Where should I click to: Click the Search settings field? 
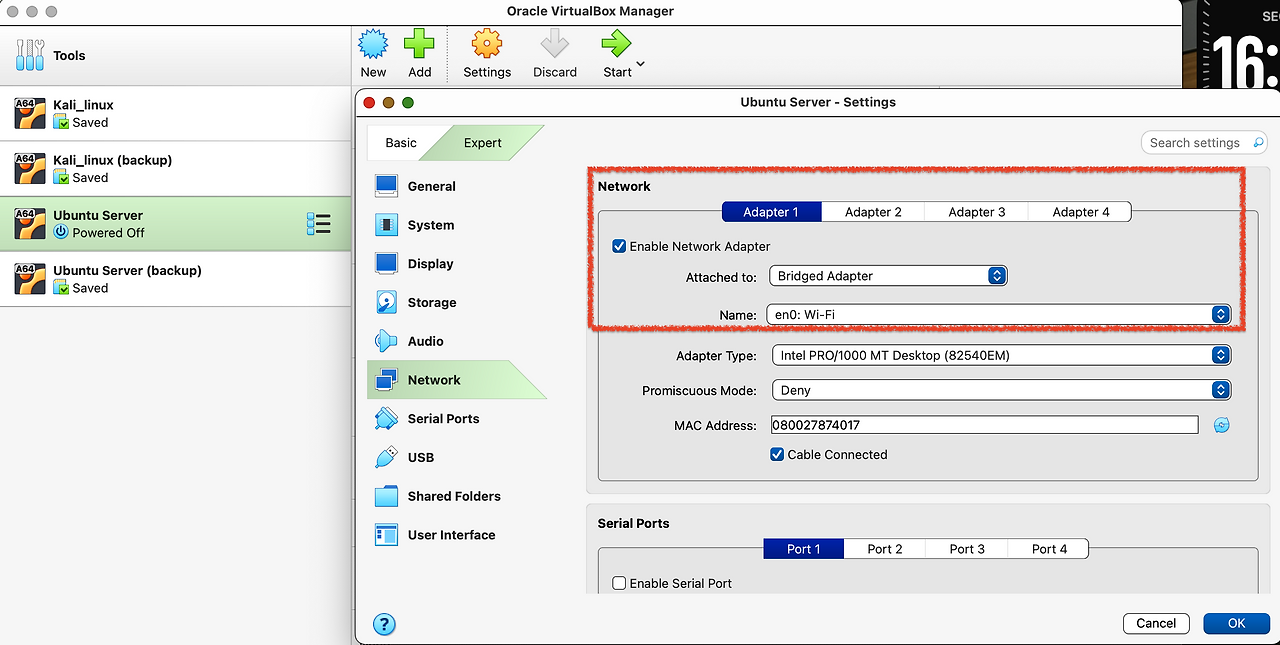click(x=1204, y=143)
